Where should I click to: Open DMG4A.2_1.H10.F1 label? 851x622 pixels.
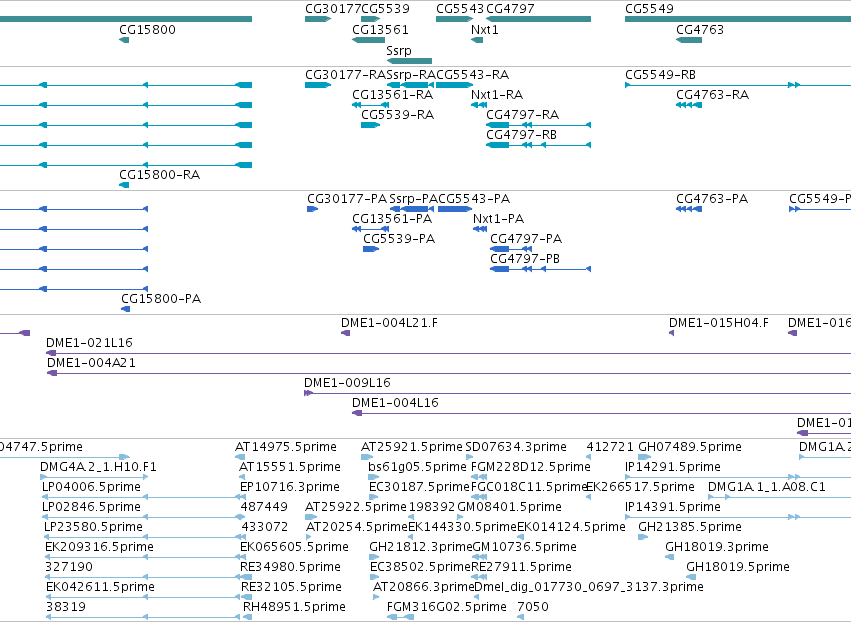98,467
